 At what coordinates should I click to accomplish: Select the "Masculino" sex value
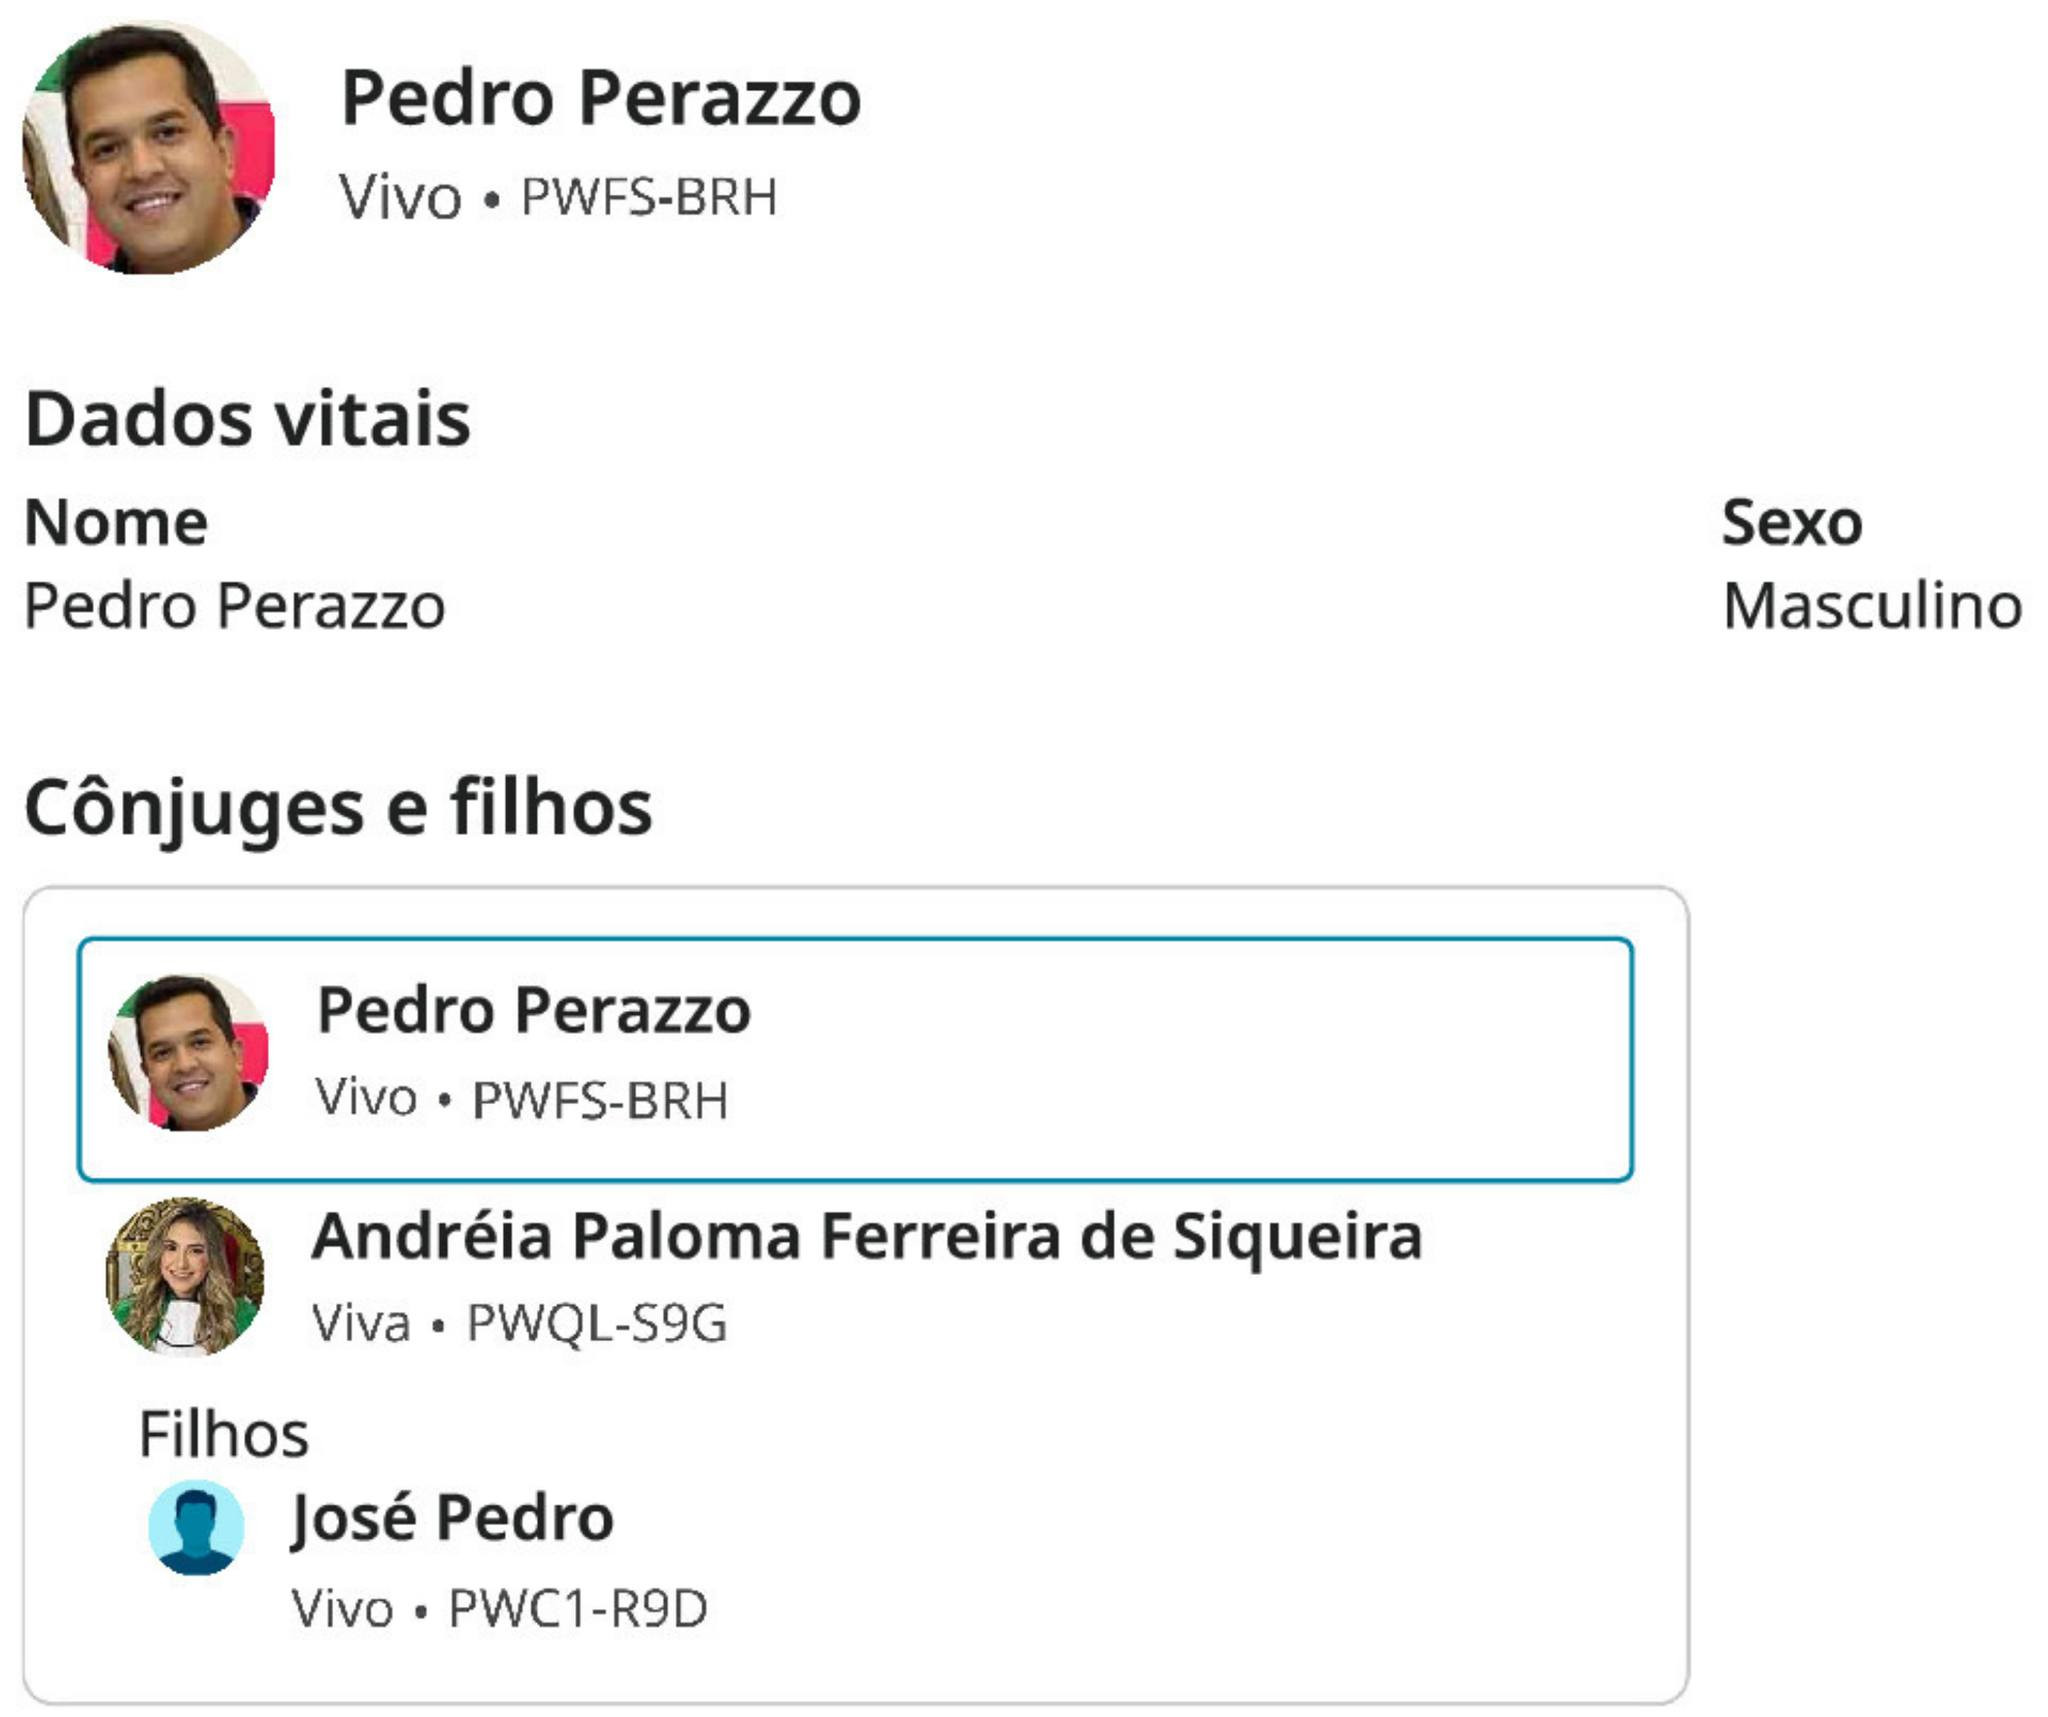(x=1872, y=606)
